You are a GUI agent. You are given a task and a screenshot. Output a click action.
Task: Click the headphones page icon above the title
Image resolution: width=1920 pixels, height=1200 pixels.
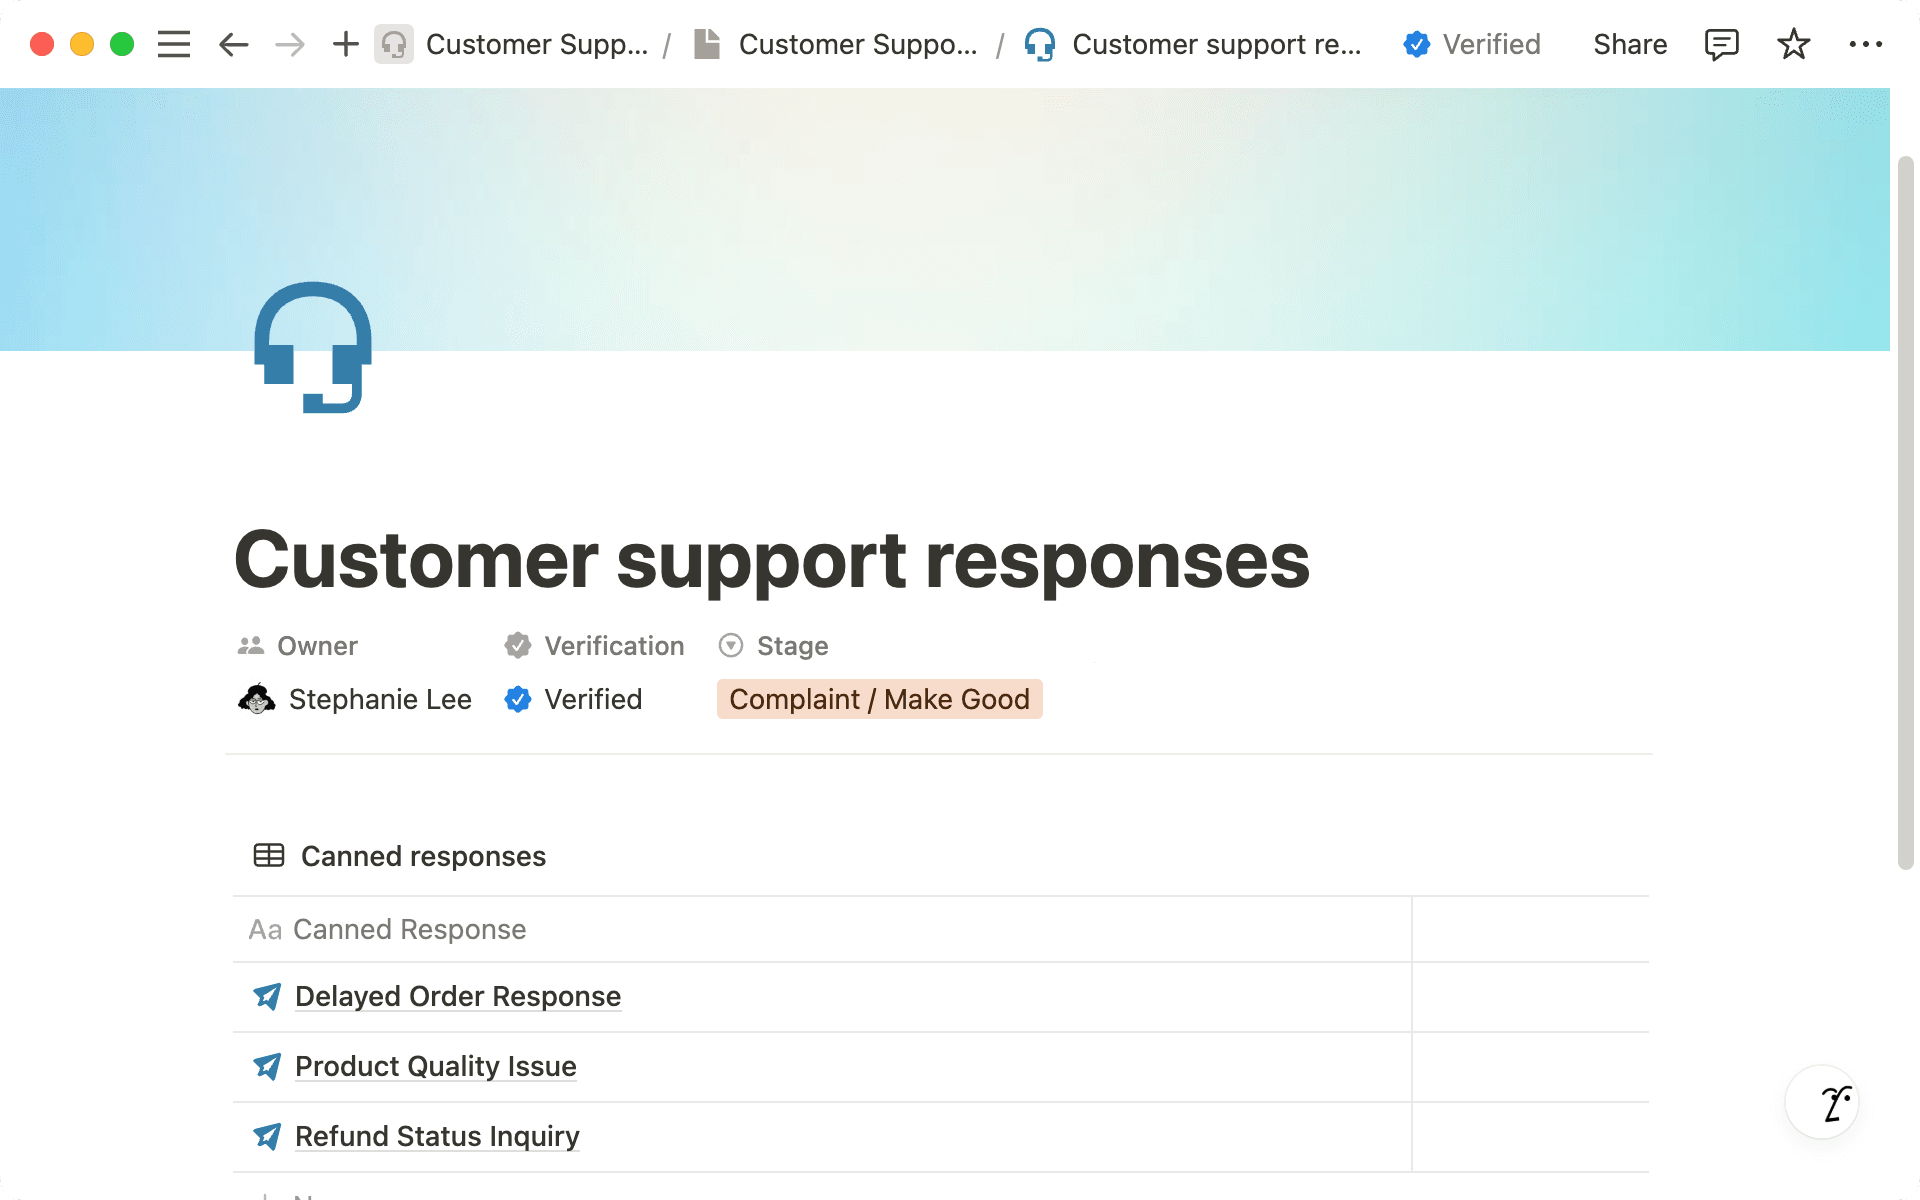(312, 348)
